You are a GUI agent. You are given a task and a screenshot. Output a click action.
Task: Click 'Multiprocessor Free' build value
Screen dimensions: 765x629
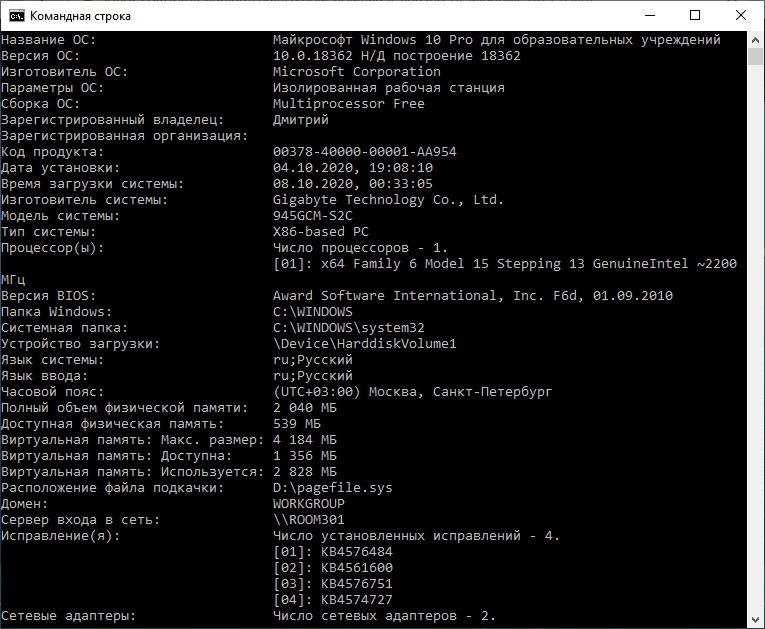point(349,103)
